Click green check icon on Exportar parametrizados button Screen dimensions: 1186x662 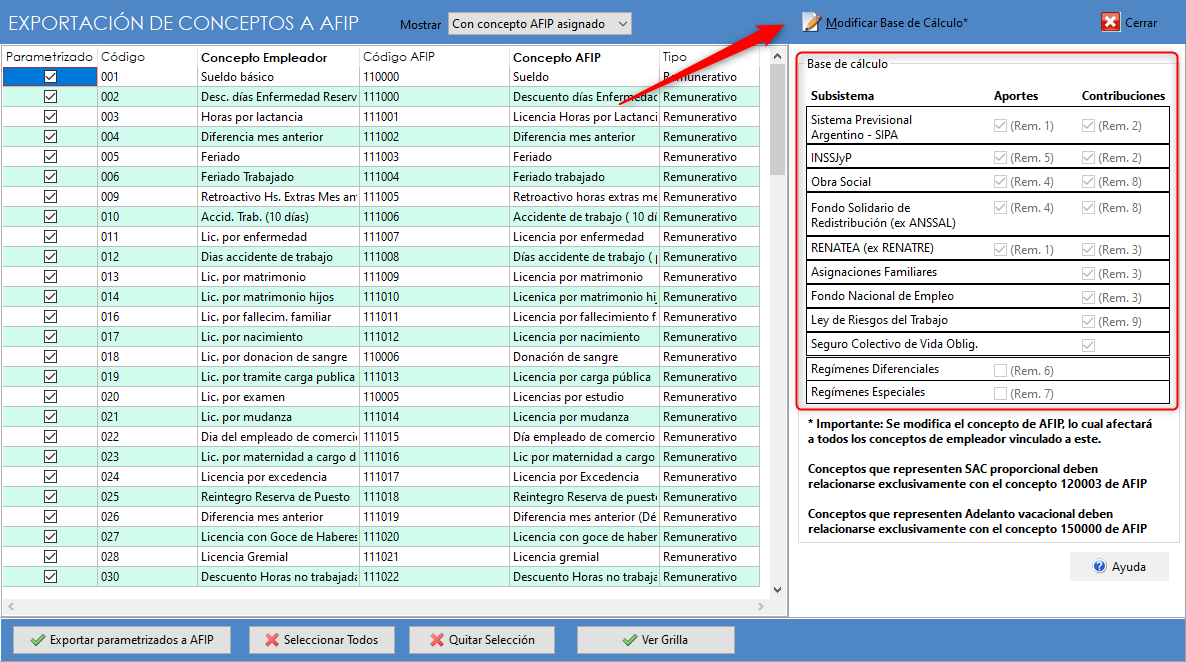click(x=38, y=640)
